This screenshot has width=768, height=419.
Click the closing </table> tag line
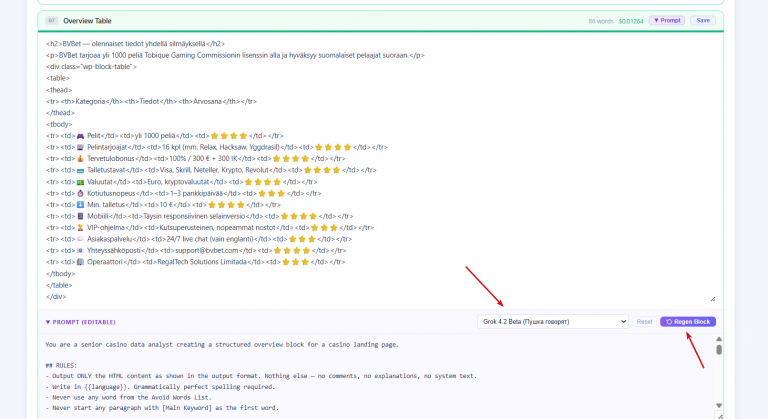[x=59, y=285]
